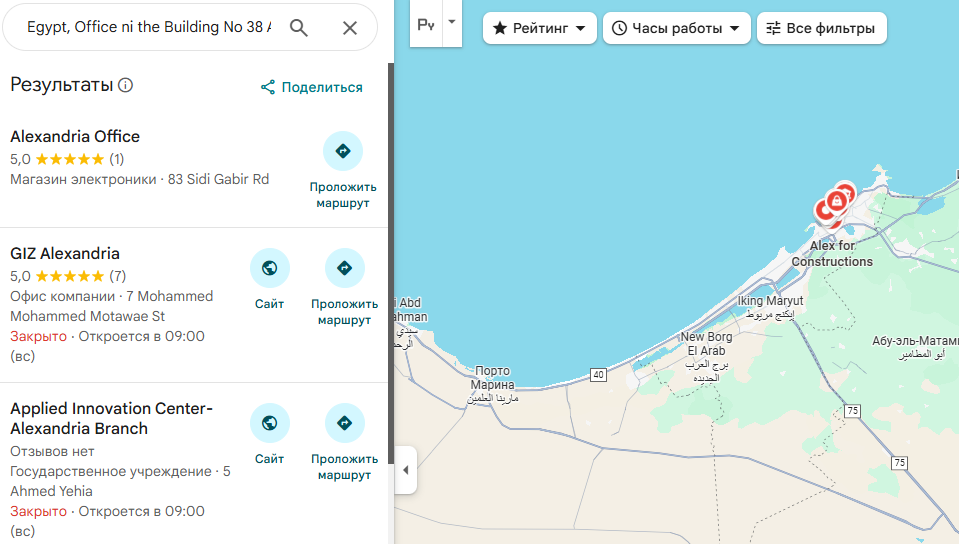The width and height of the screenshot is (959, 544).
Task: Click the Результаты heading
Action: [62, 84]
